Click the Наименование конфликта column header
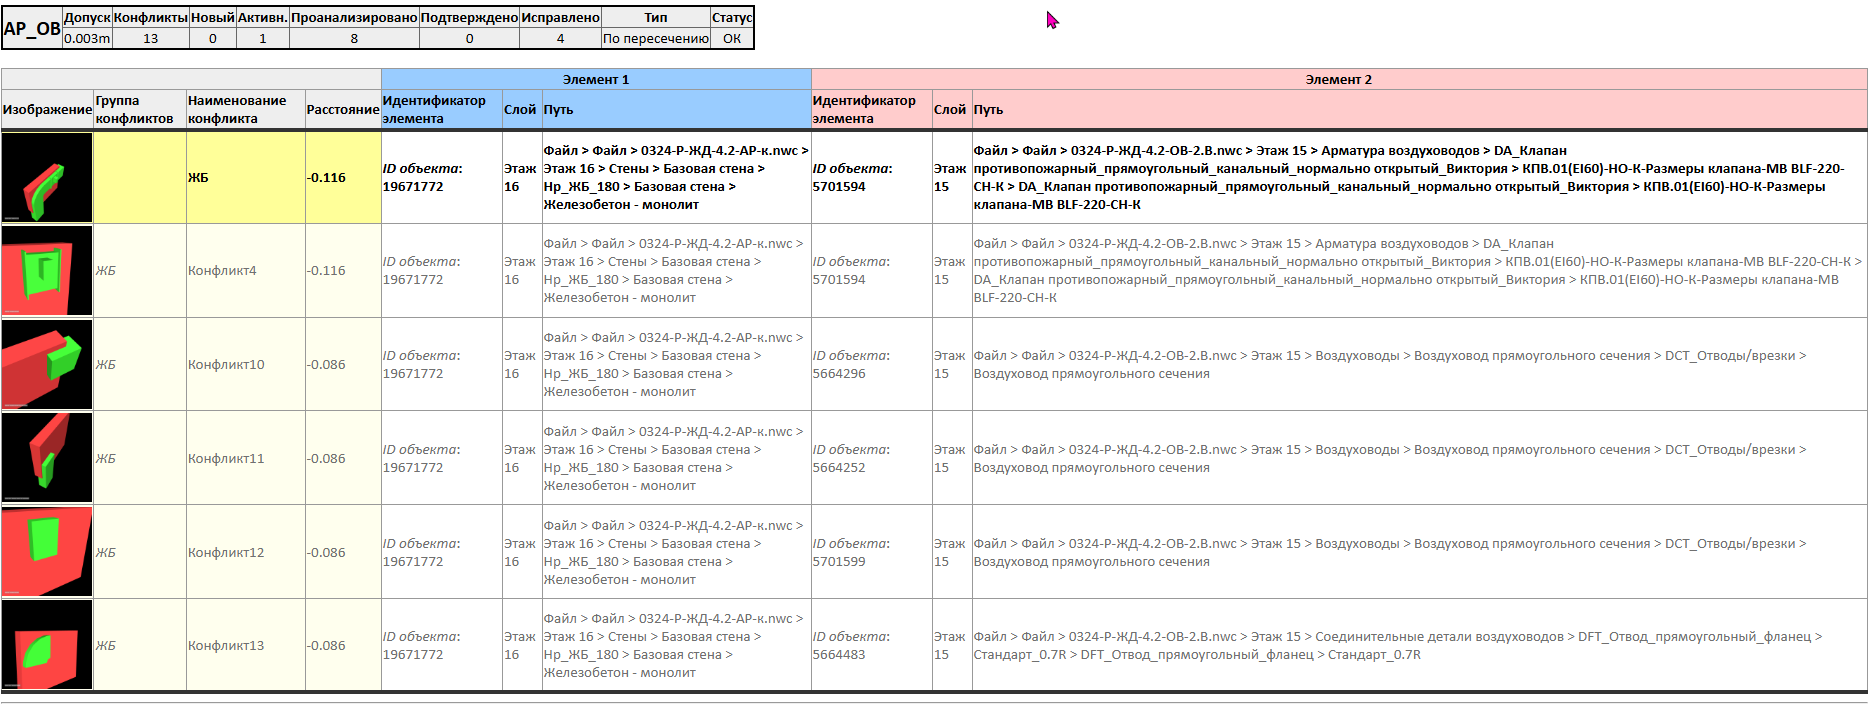This screenshot has height=720, width=1868. tap(245, 109)
